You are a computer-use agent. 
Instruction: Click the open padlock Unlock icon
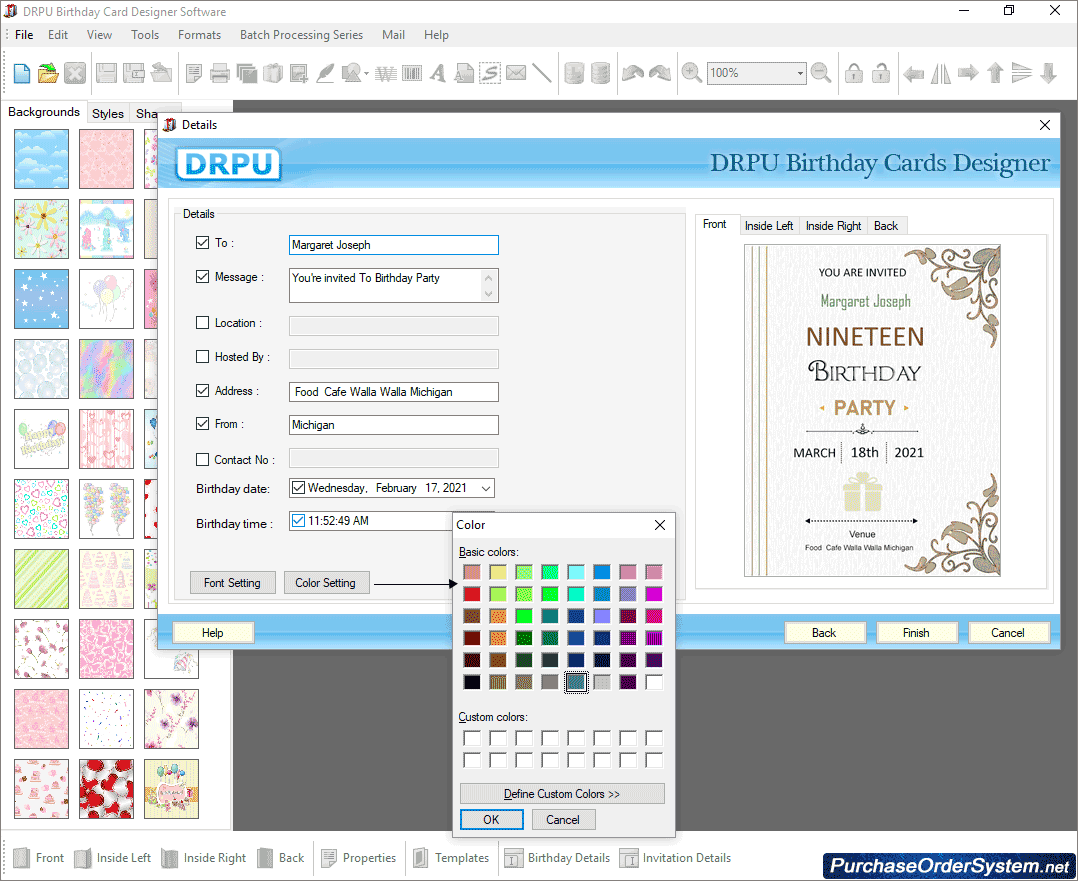[881, 73]
